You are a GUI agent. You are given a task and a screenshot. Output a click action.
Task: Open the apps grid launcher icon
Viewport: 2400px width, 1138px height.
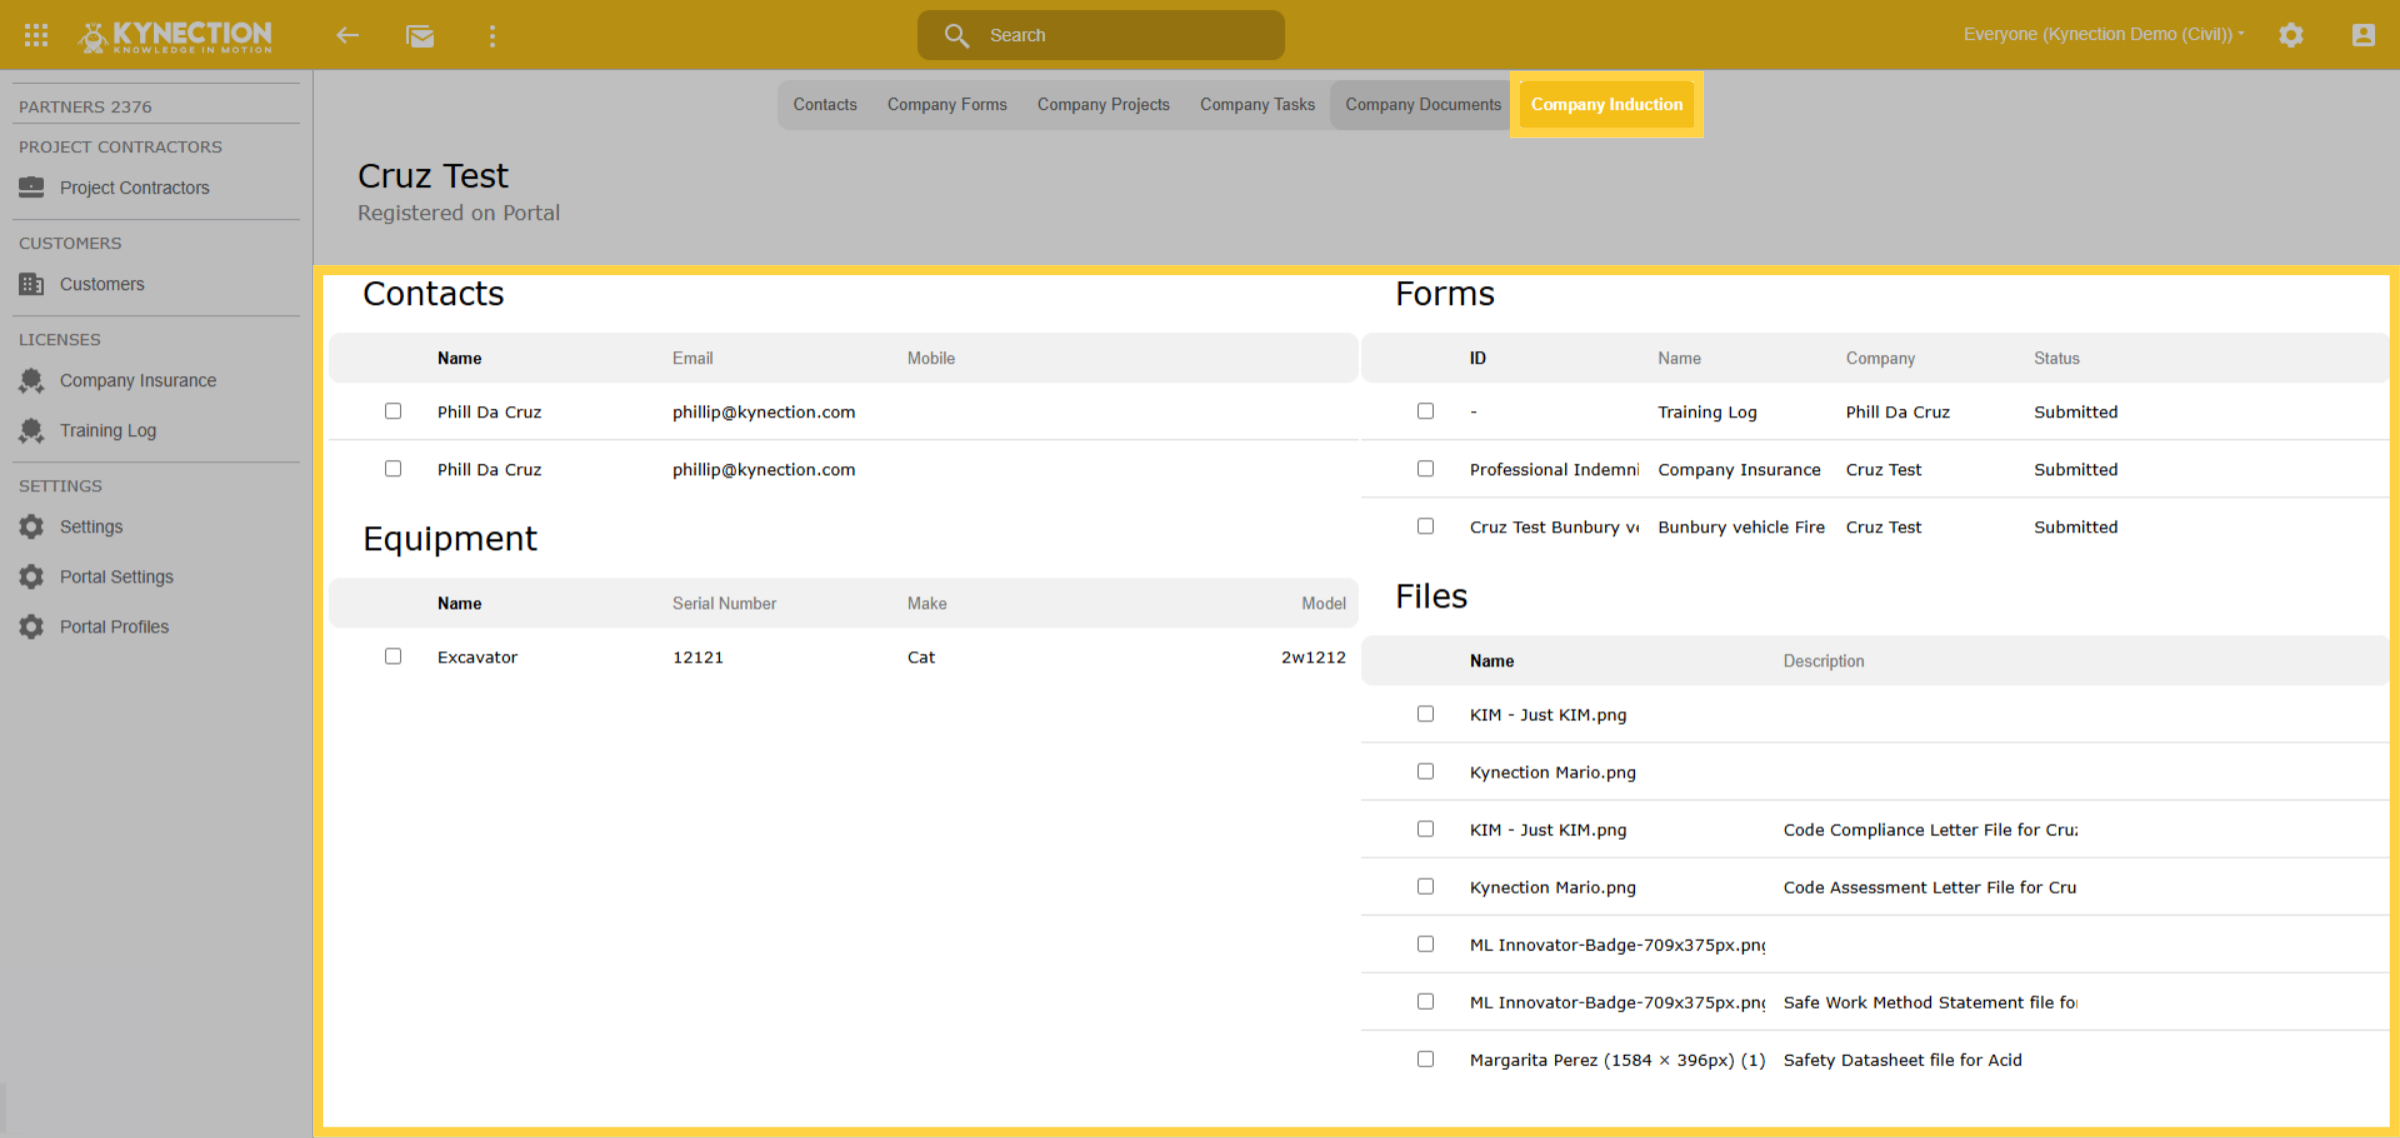[36, 35]
